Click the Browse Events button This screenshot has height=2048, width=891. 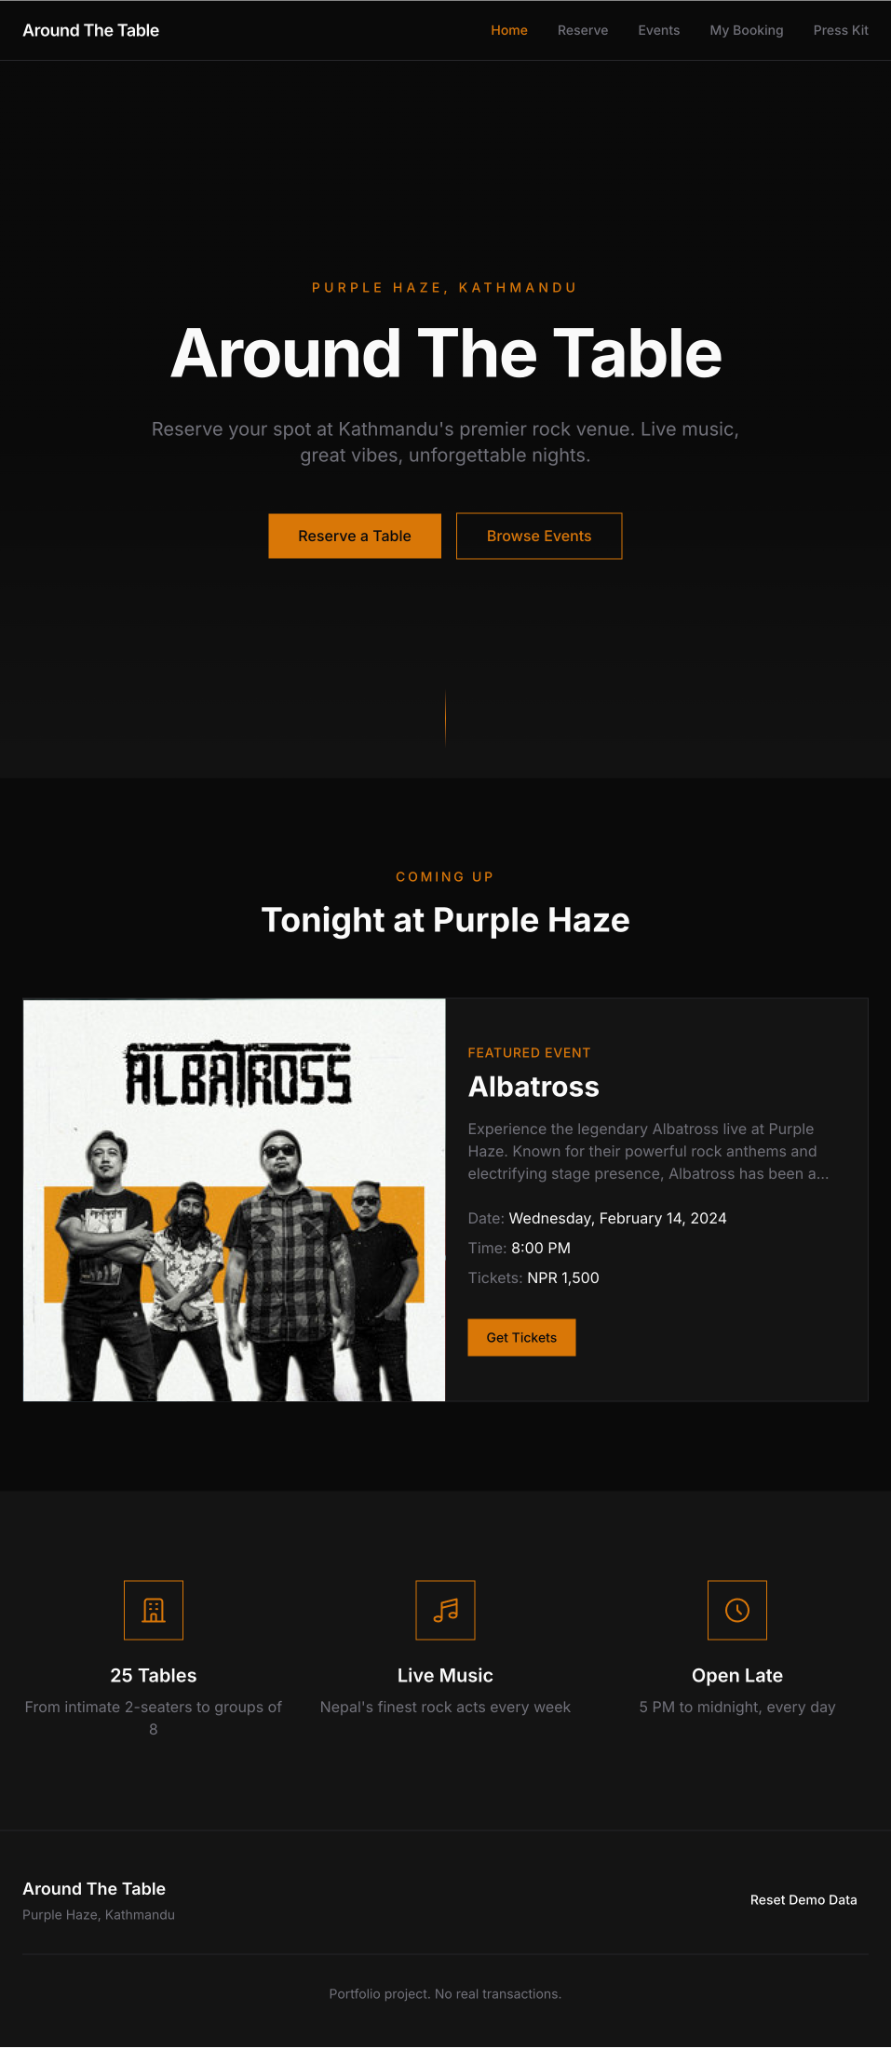[539, 536]
